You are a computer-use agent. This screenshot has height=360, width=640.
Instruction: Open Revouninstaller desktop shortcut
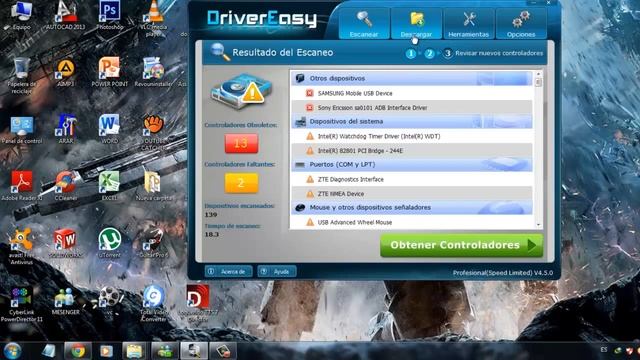click(153, 73)
